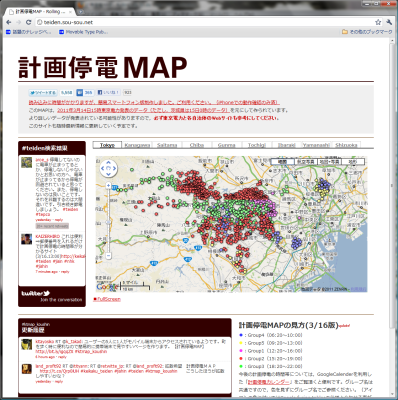This screenshot has height=400, width=398.
Task: Click kitayoko's avatar in update history
Action: pyautogui.click(x=27, y=344)
